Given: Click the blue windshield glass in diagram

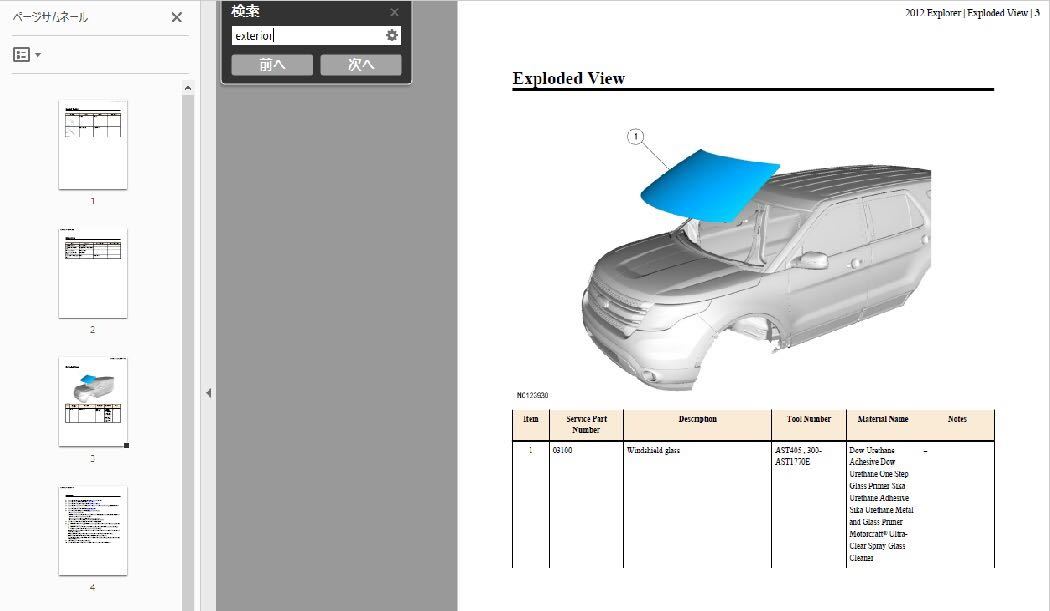Looking at the screenshot, I should (710, 186).
